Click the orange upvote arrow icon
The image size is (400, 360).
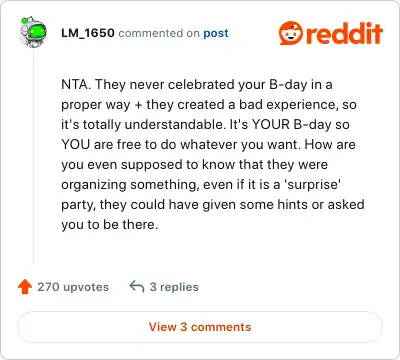25,287
